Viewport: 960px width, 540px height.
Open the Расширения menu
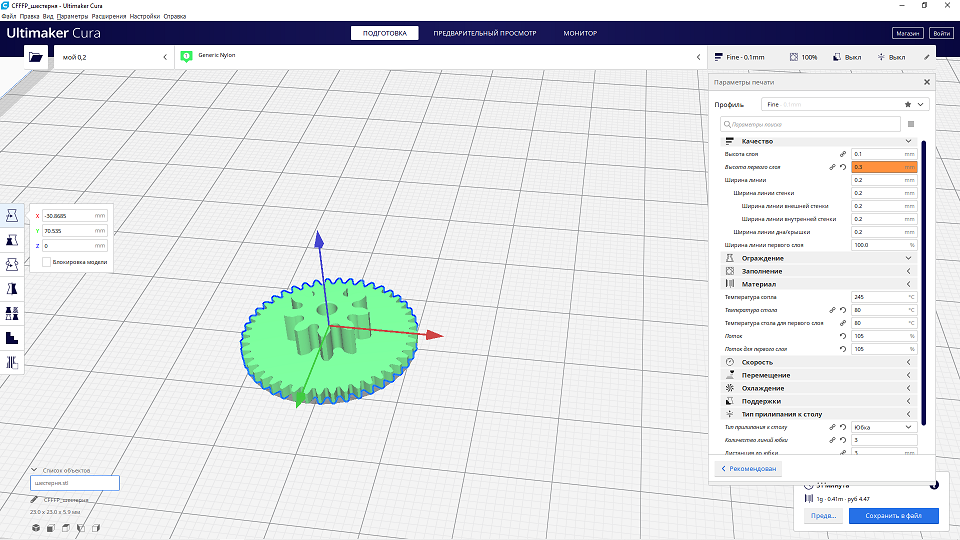[110, 17]
